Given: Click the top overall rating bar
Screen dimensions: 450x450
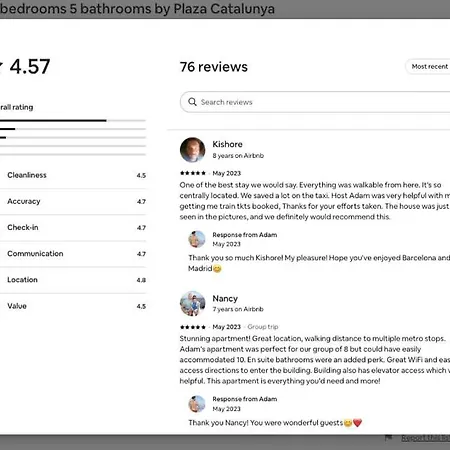Looking at the screenshot, I should [73, 120].
